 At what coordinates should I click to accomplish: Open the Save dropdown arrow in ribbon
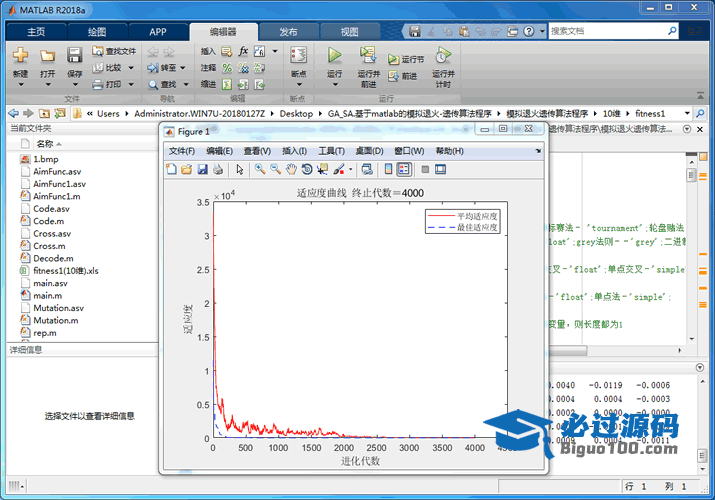(x=75, y=85)
